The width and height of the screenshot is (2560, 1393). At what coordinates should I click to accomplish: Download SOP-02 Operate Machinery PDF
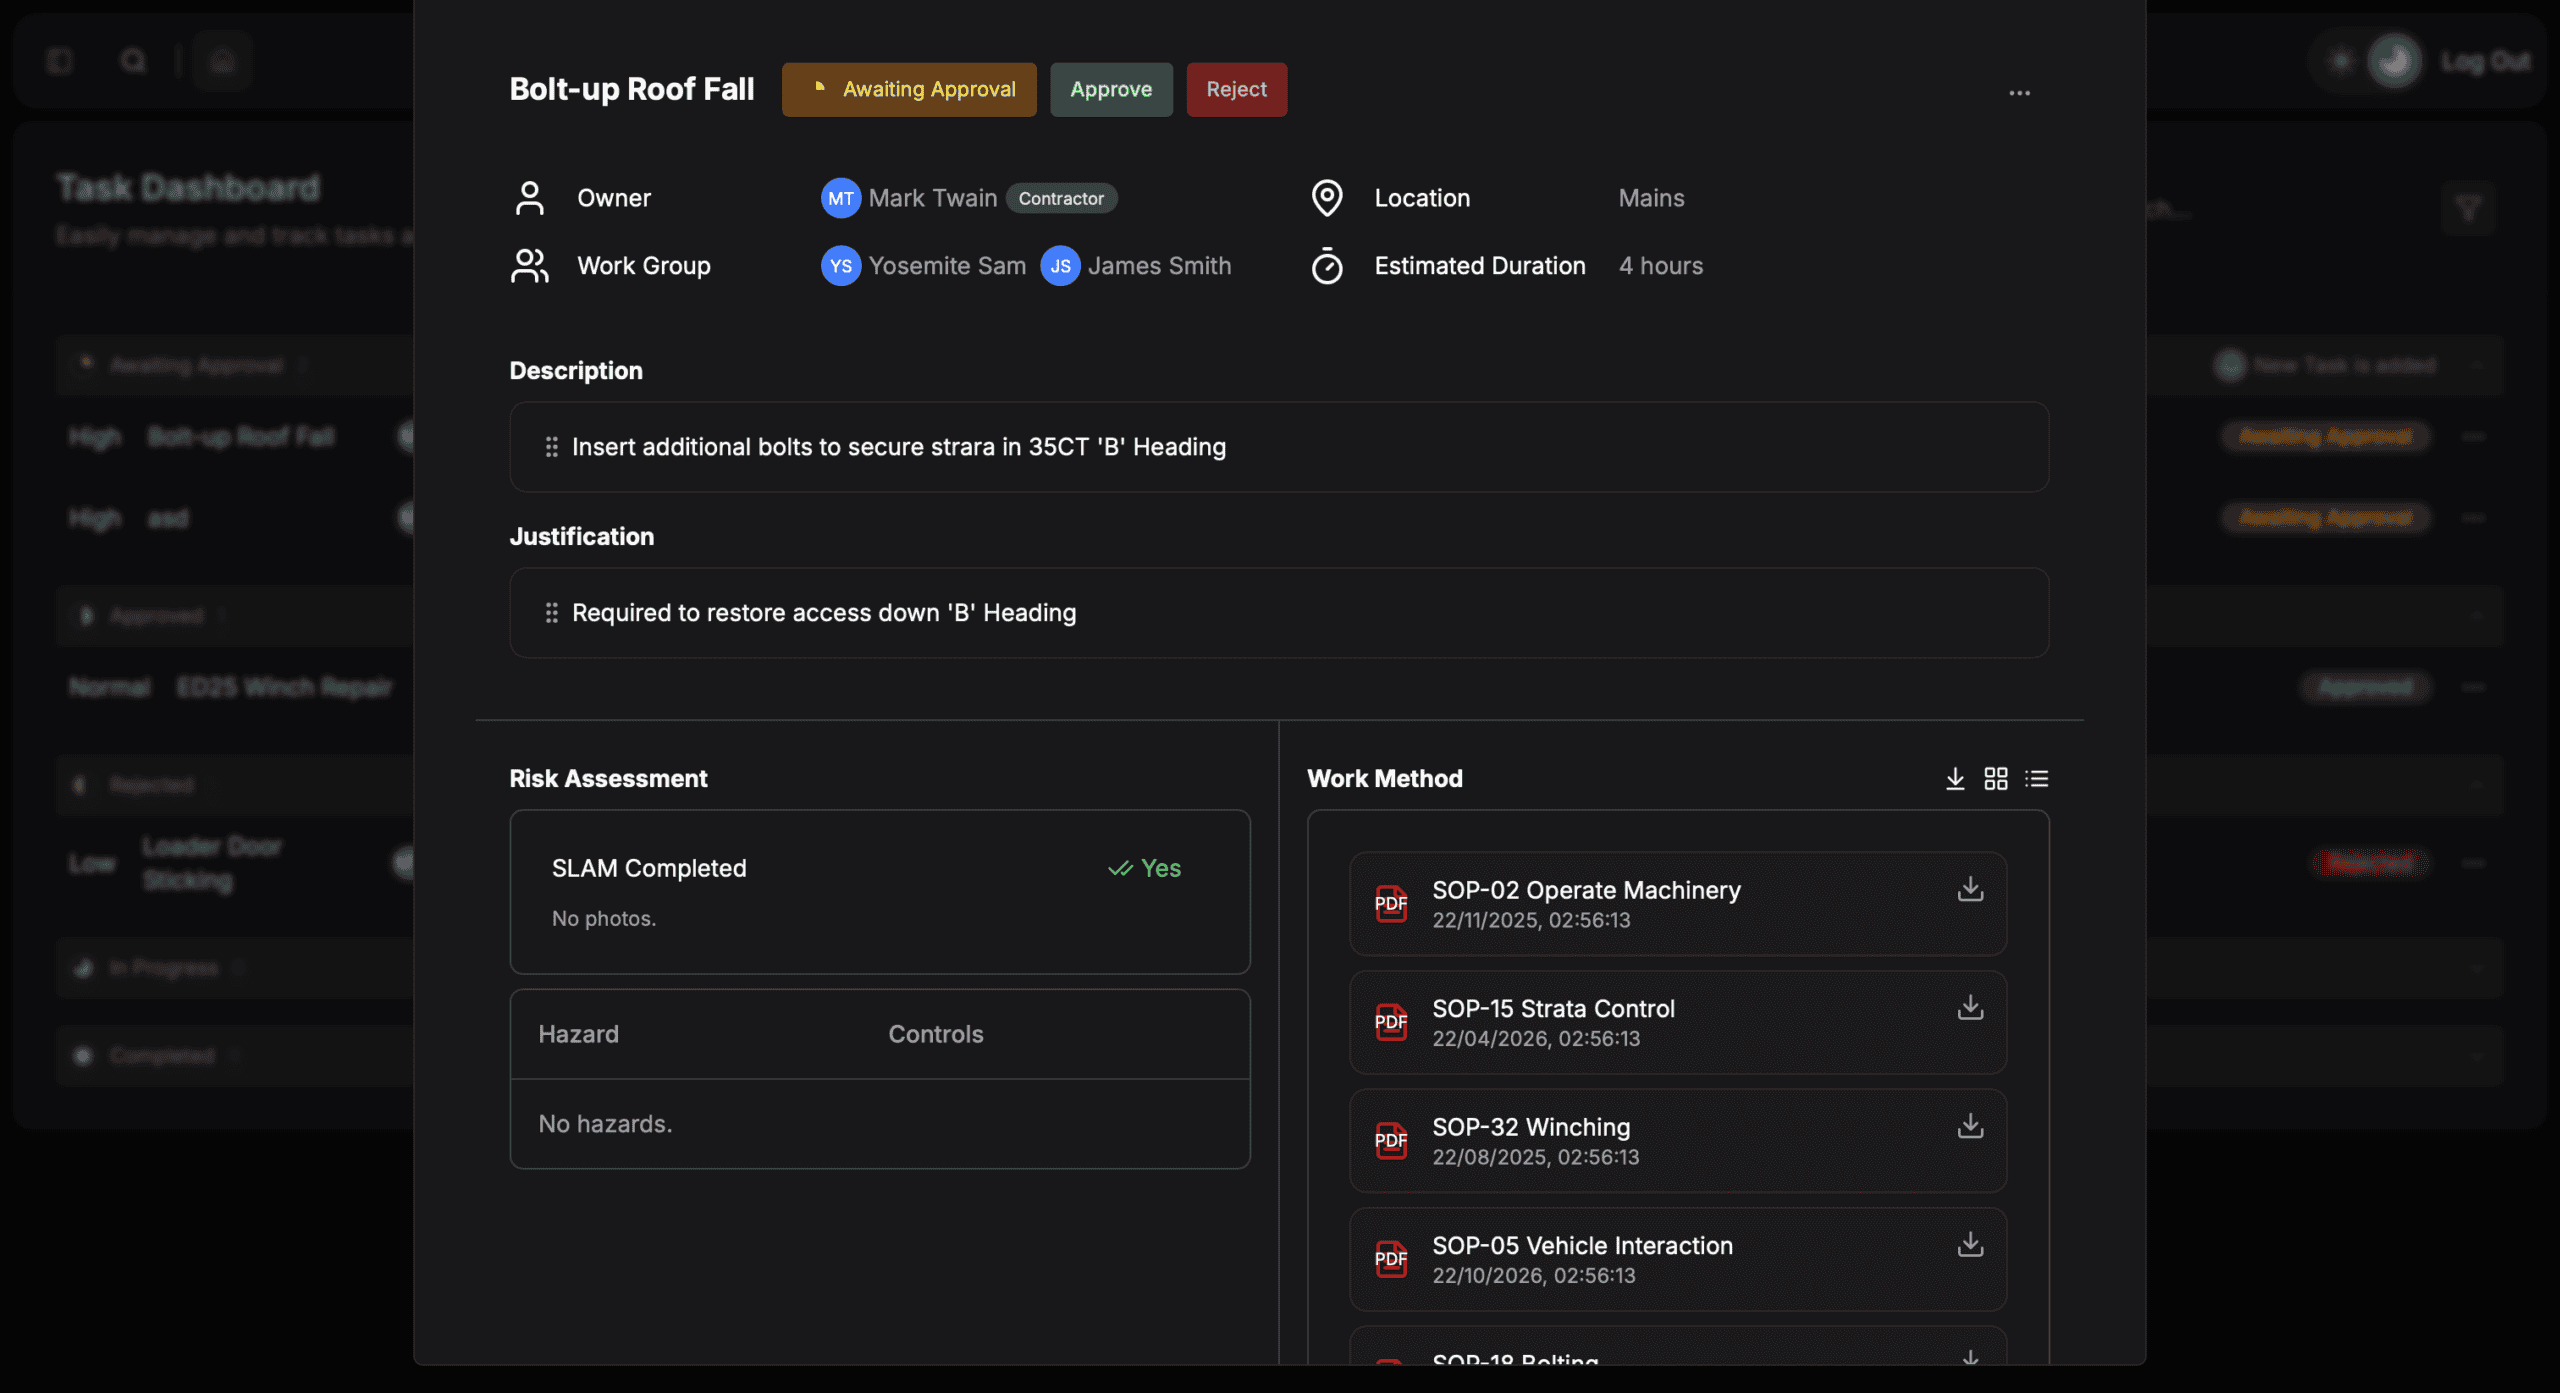[1970, 889]
